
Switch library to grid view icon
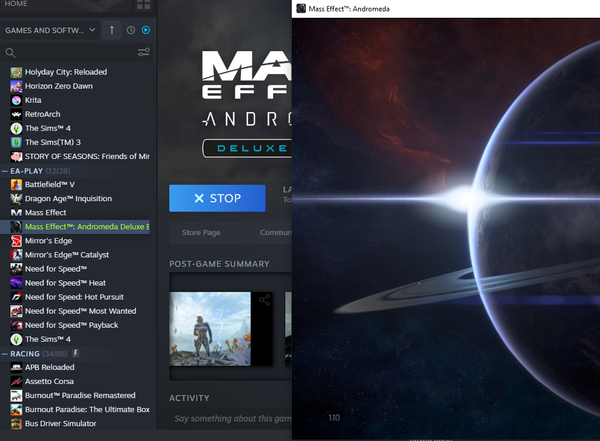click(143, 5)
